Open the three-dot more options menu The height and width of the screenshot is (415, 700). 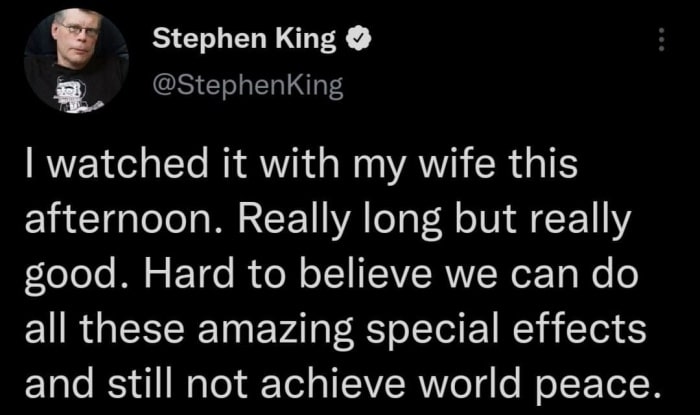click(x=659, y=40)
